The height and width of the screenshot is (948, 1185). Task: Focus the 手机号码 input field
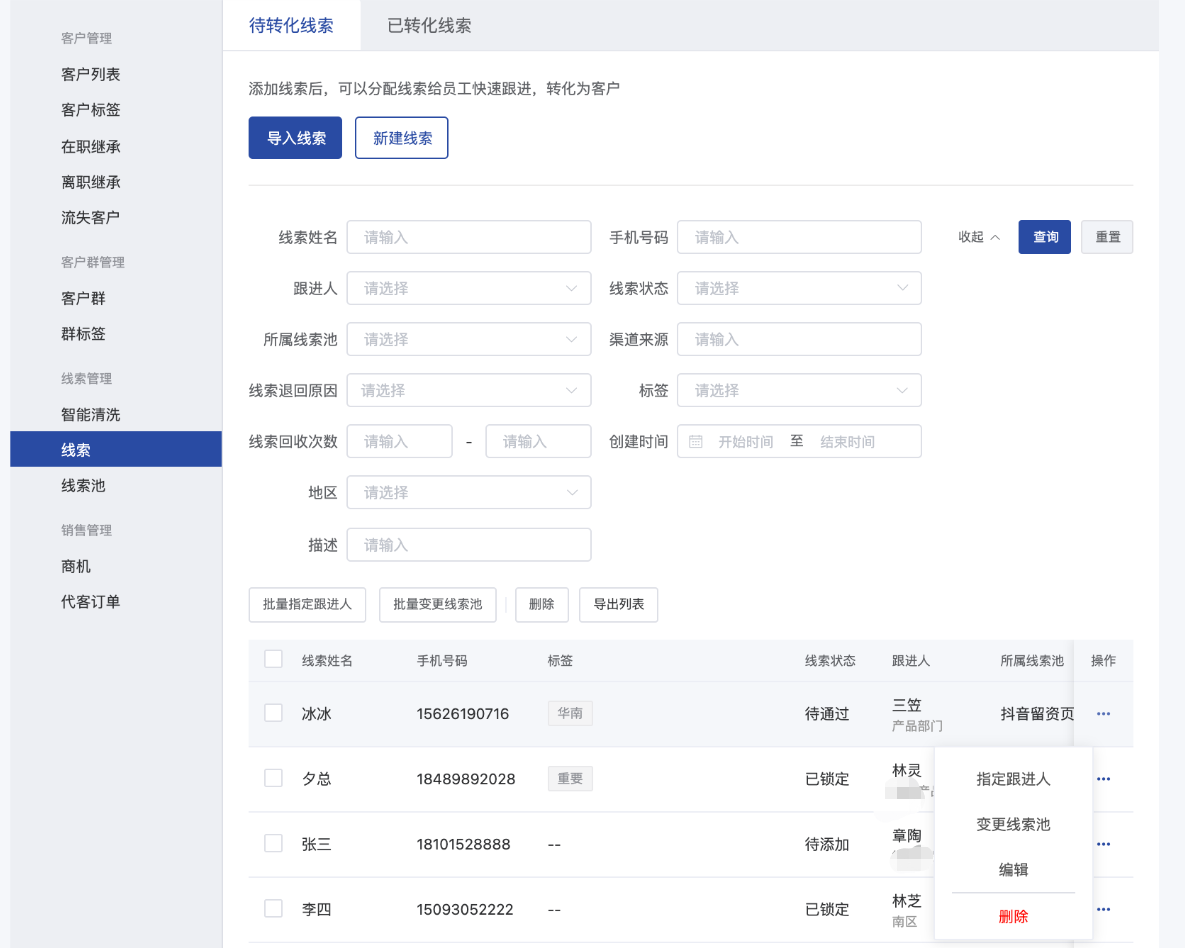[x=799, y=237]
